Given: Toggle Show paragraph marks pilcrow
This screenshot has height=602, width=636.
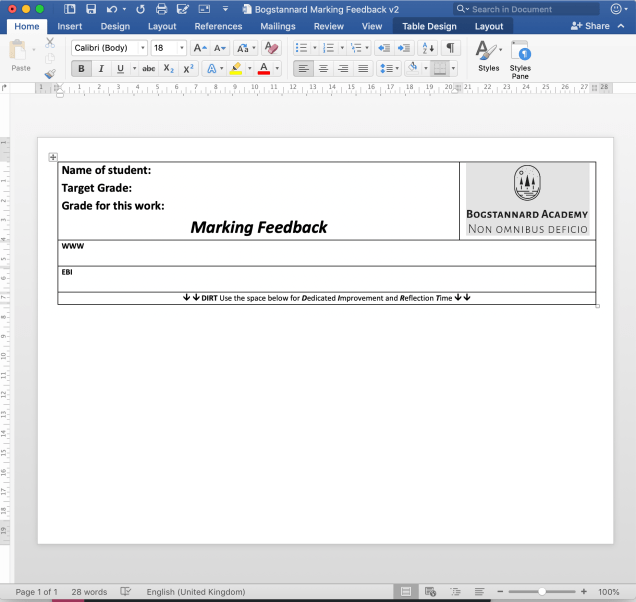Looking at the screenshot, I should 450,48.
